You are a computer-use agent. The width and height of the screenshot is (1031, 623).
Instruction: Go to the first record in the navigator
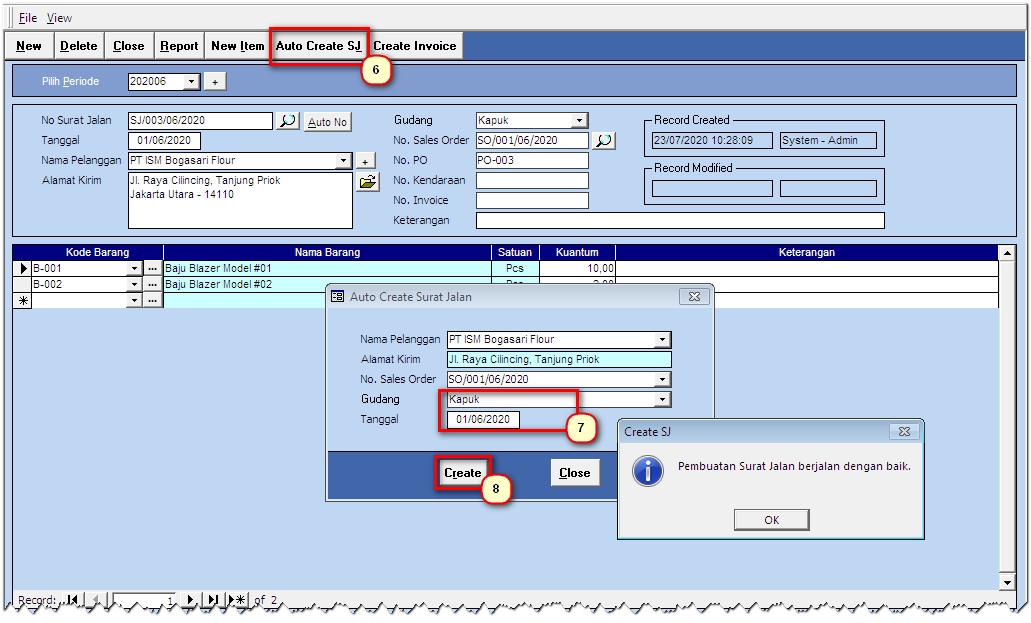pyautogui.click(x=73, y=600)
